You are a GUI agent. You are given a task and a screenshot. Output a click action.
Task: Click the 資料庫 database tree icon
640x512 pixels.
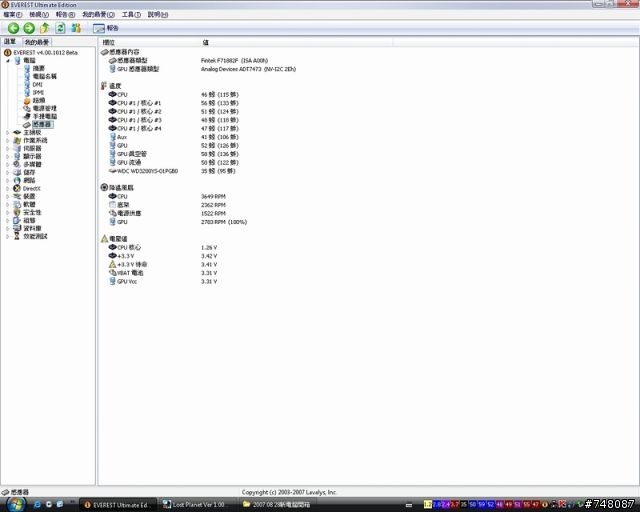[x=17, y=228]
